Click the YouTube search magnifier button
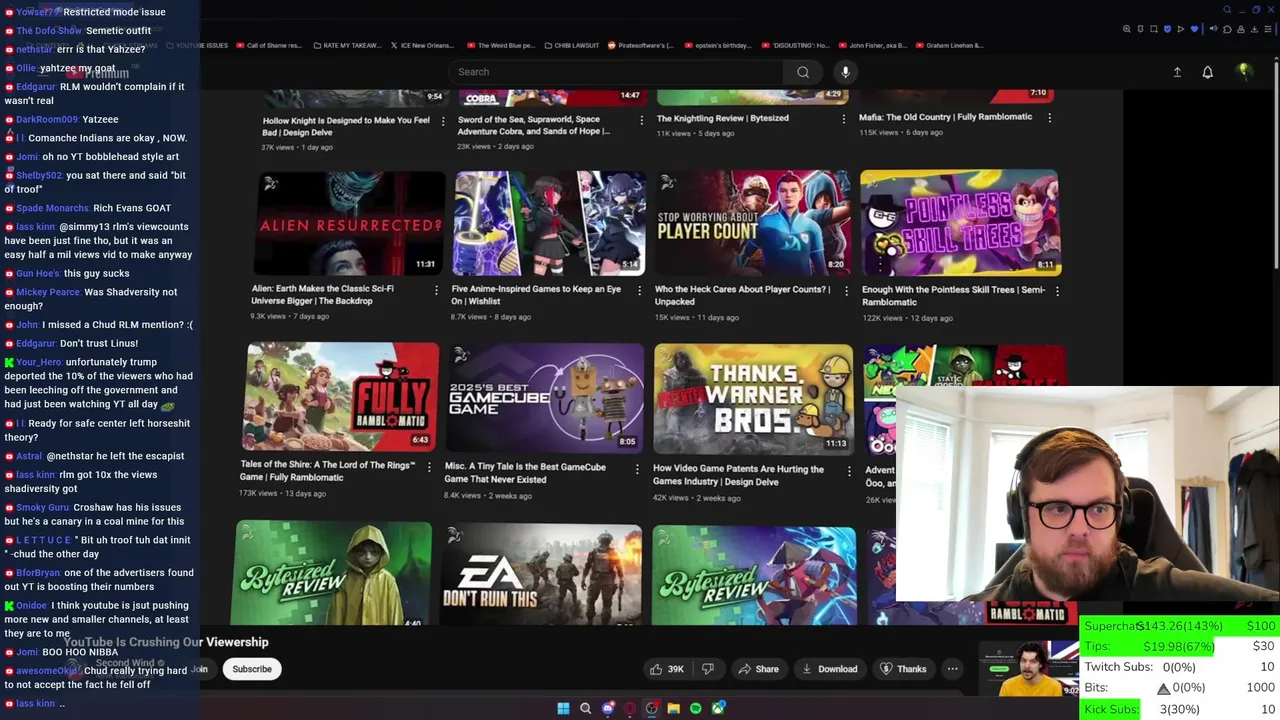This screenshot has width=1280, height=720. click(x=802, y=72)
